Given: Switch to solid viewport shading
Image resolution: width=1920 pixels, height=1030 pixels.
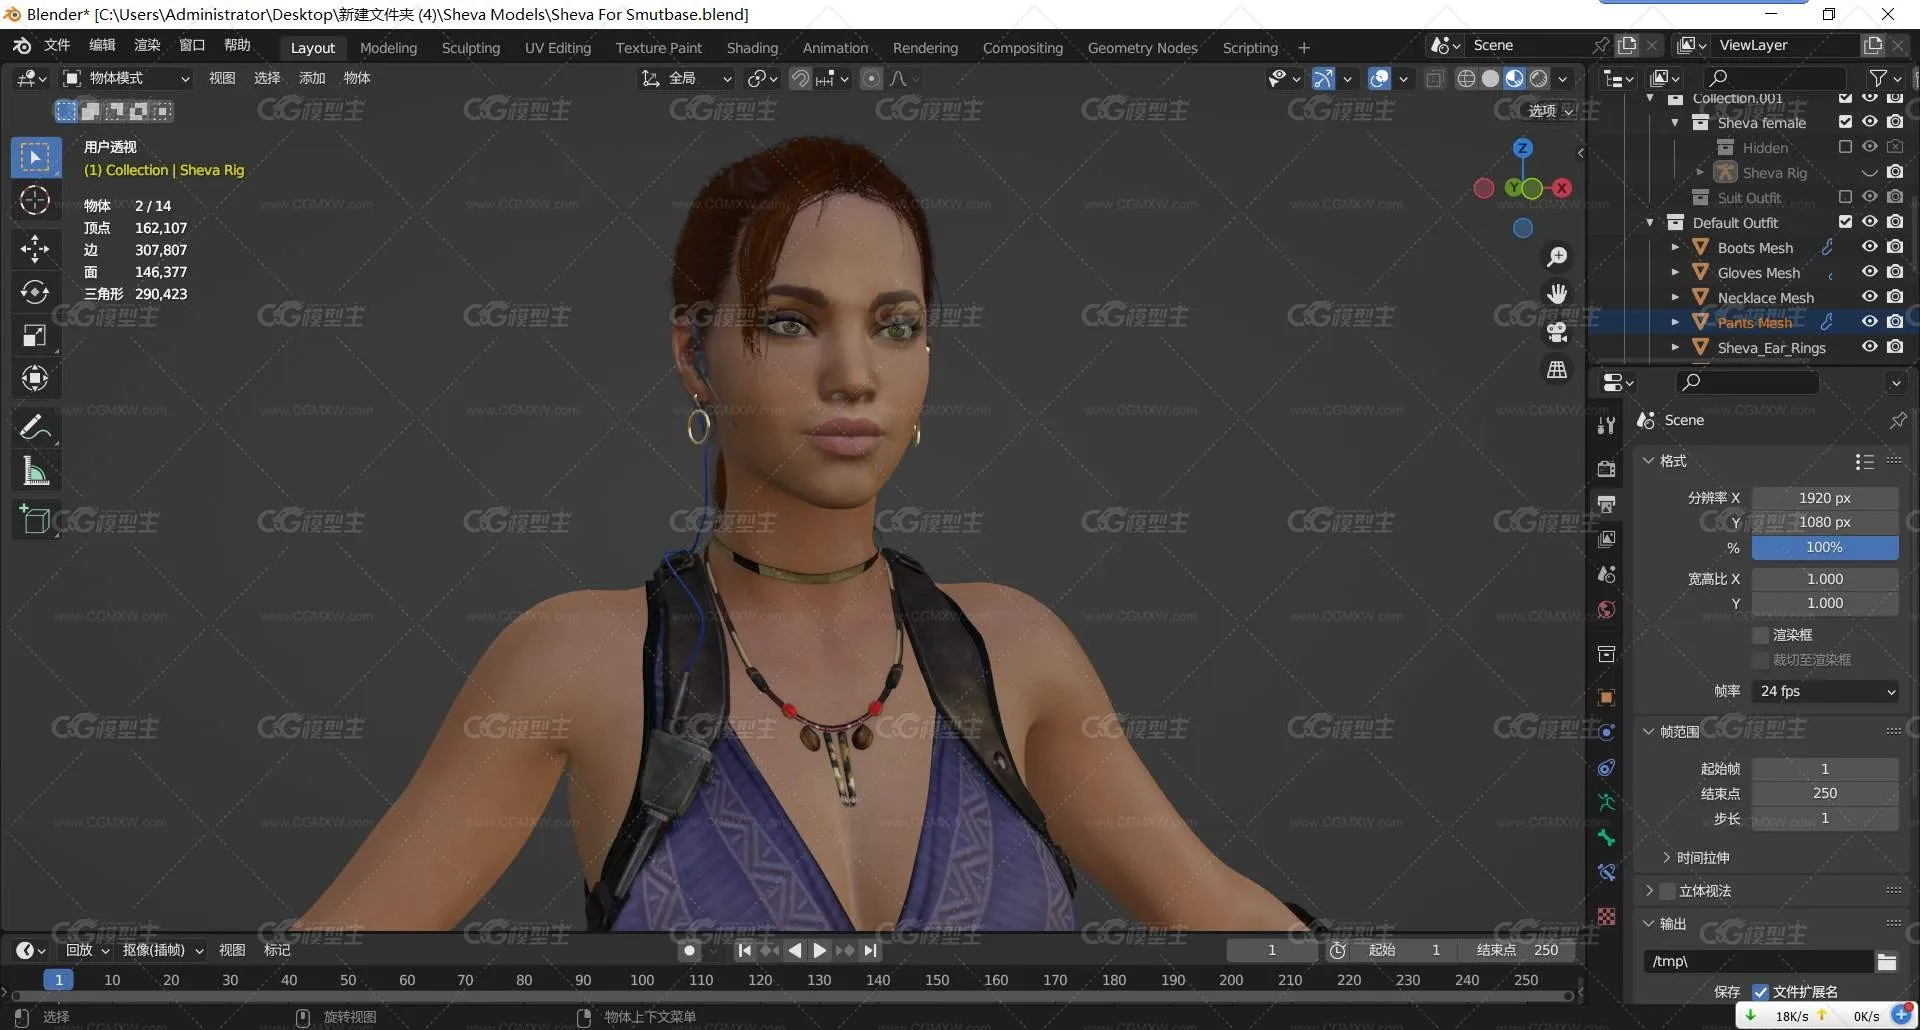Looking at the screenshot, I should click(x=1490, y=78).
